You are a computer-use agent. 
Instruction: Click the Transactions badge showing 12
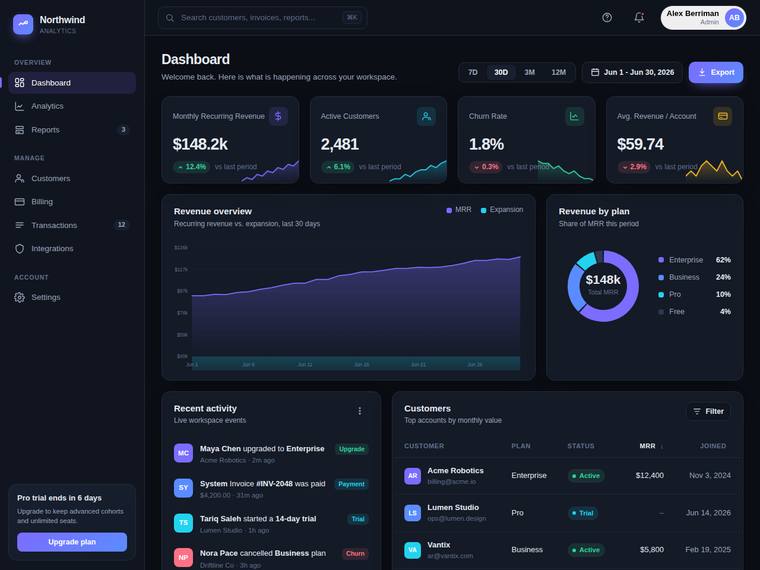tap(121, 225)
